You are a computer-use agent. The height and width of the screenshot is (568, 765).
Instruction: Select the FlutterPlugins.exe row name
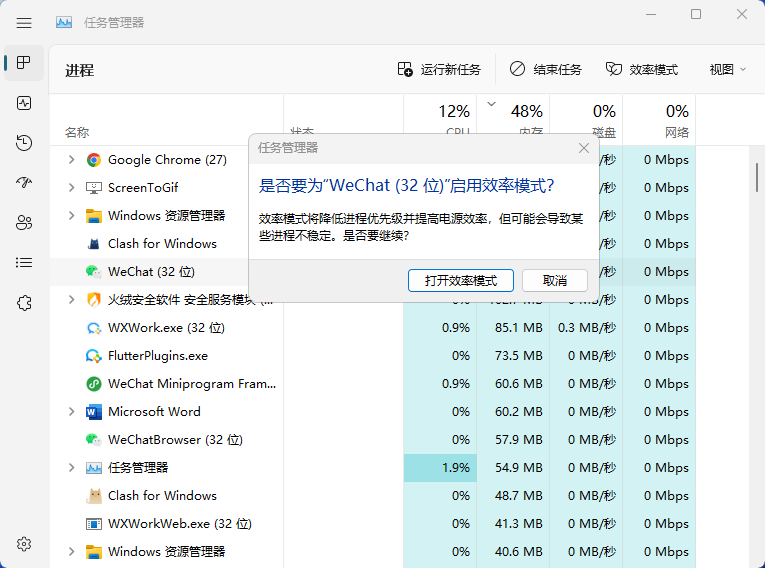click(x=158, y=356)
